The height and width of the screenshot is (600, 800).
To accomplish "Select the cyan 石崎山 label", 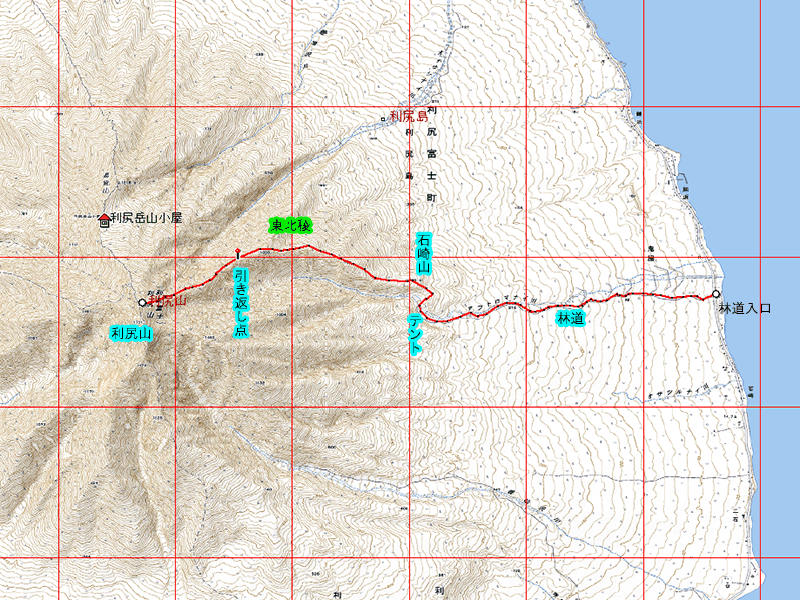I will tap(423, 255).
